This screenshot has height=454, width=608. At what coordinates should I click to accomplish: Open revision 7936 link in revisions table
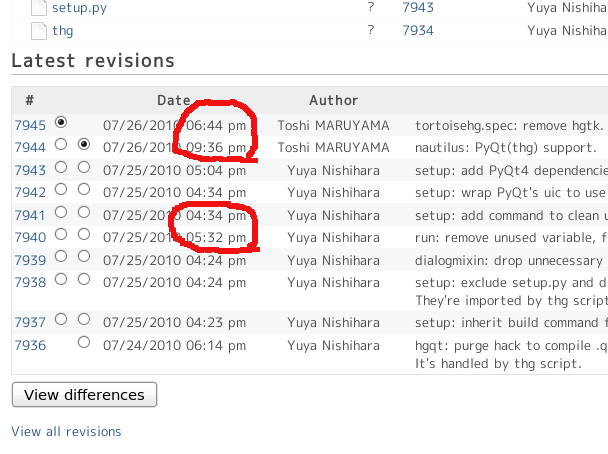tap(30, 345)
